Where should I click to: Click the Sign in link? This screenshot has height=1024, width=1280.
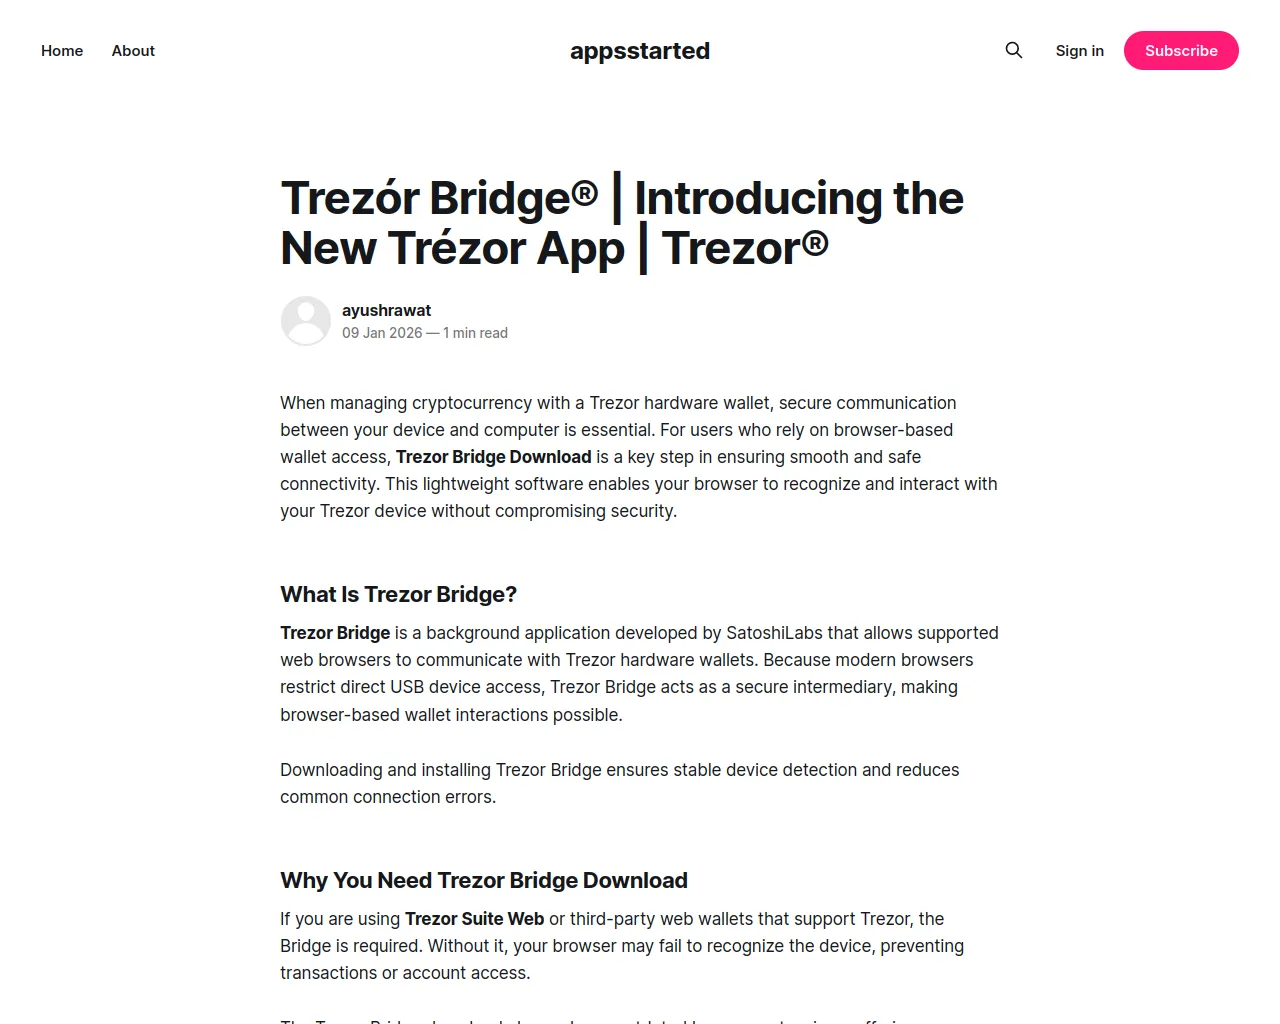pyautogui.click(x=1080, y=51)
